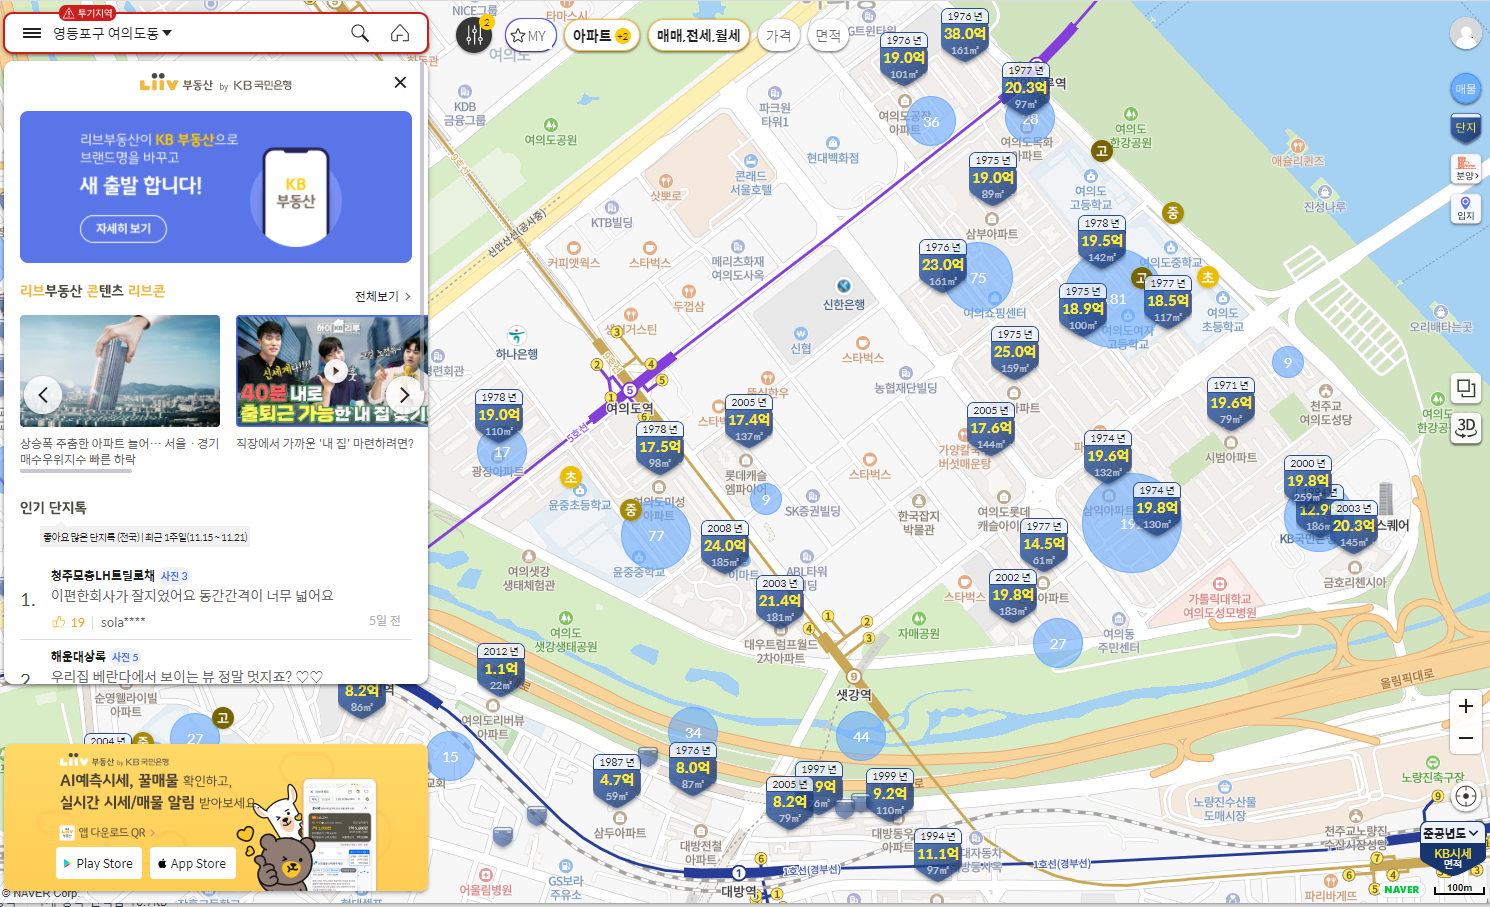1490x907 pixels.
Task: Open the 아파트 property type filter
Action: (601, 36)
